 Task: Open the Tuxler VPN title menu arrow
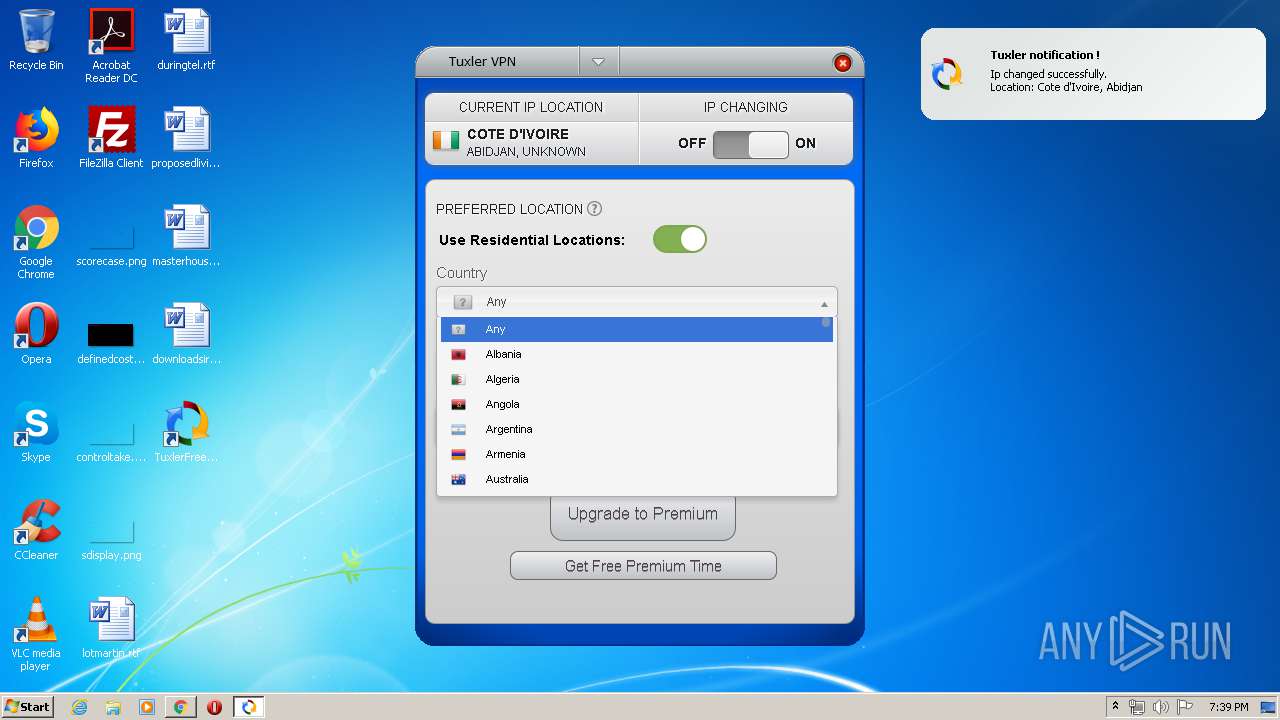click(x=598, y=62)
